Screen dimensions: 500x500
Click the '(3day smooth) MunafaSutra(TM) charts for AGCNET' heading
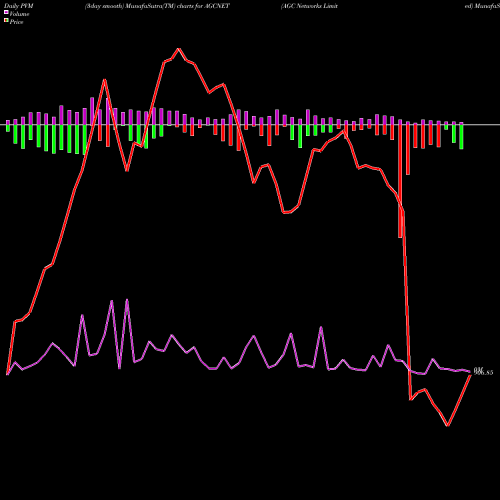click(157, 6)
